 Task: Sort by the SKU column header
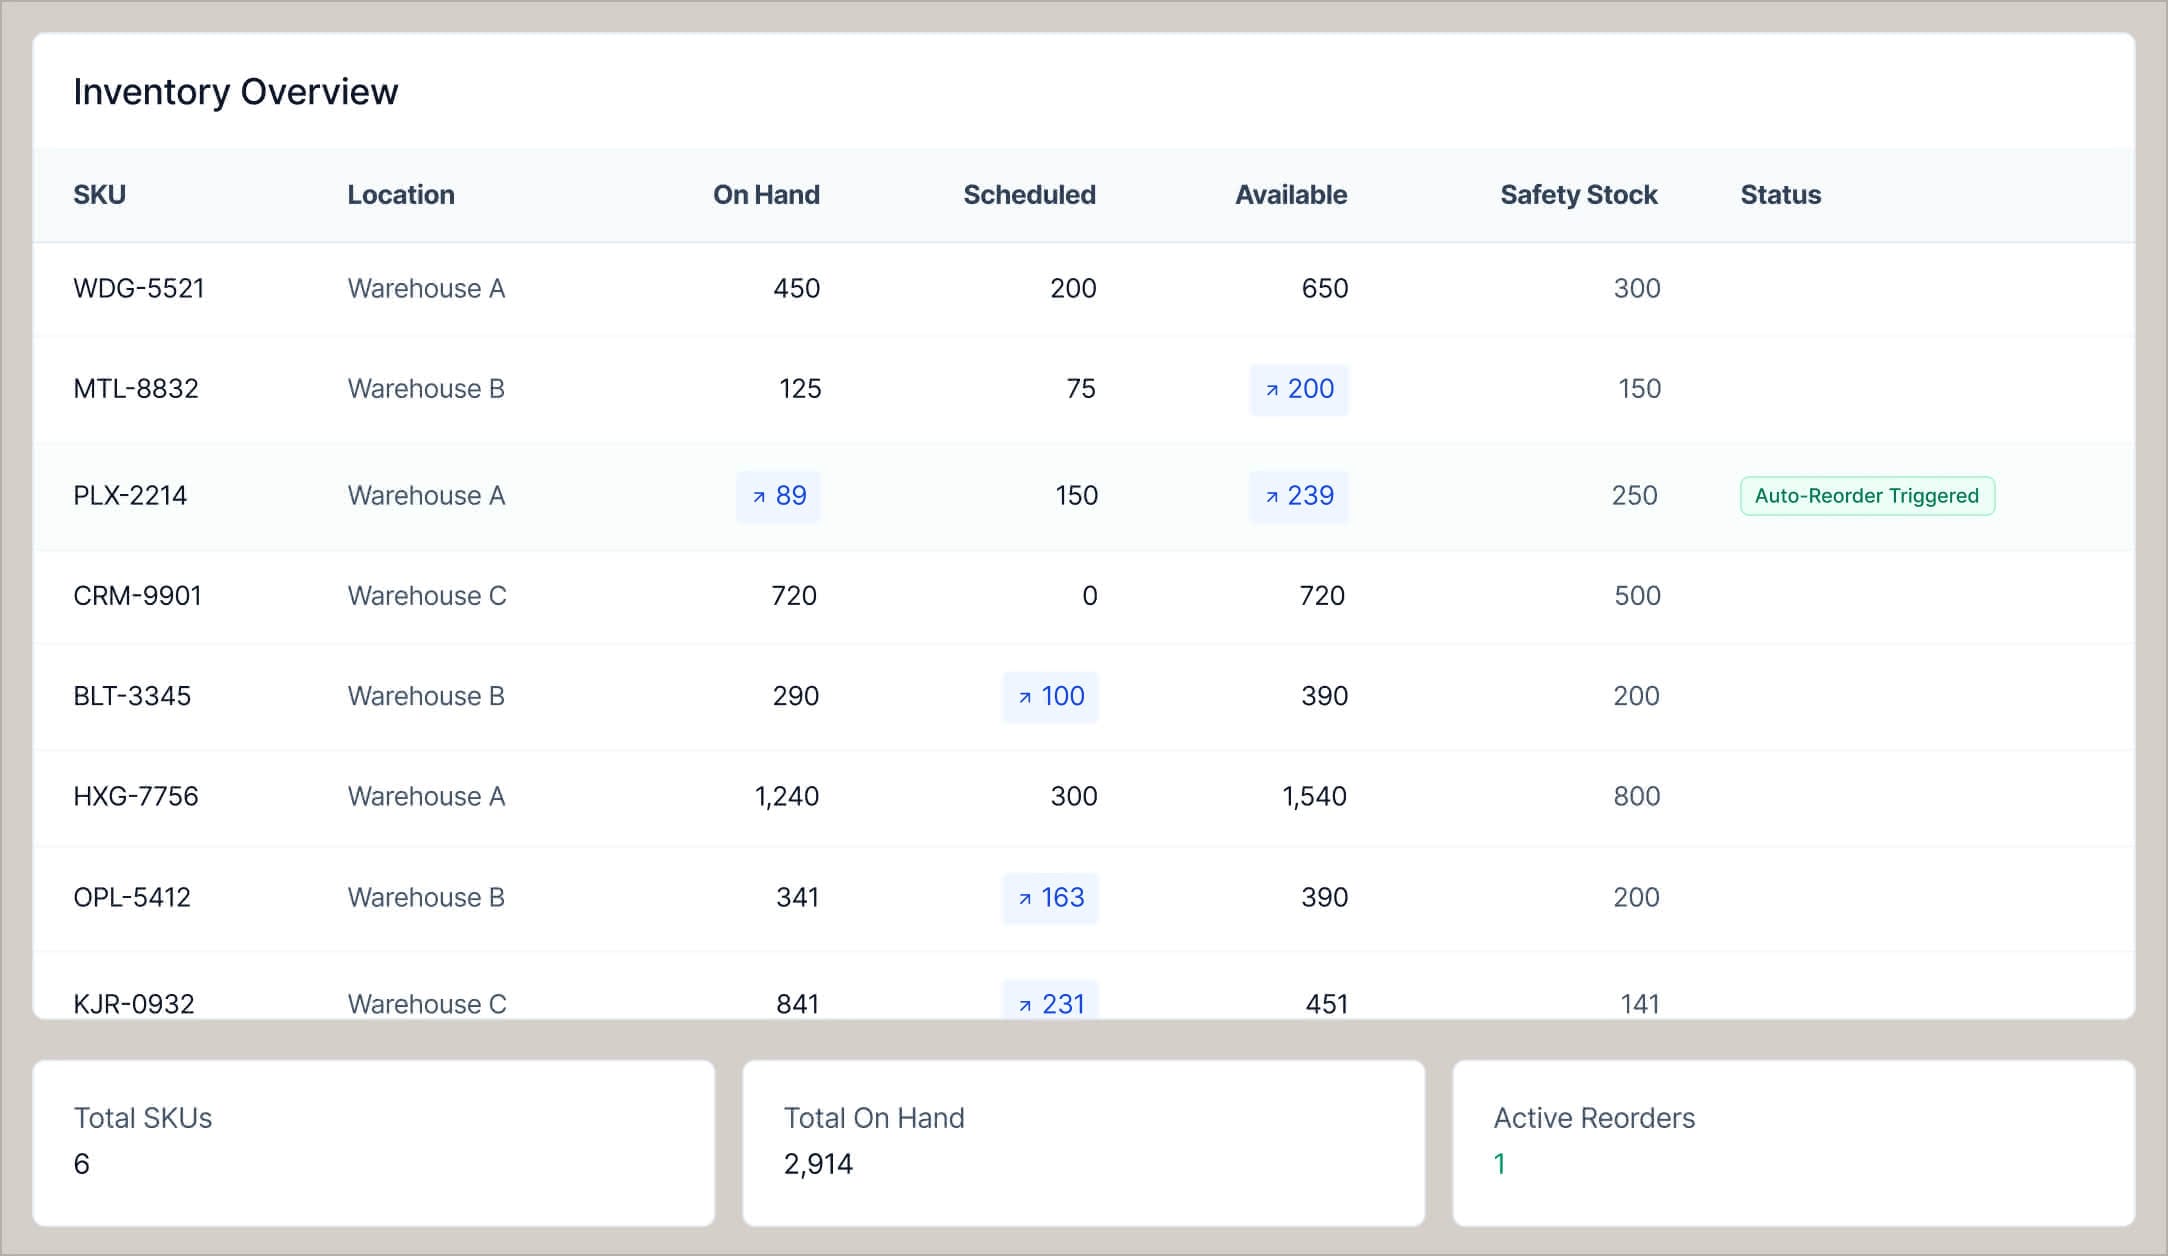point(99,195)
